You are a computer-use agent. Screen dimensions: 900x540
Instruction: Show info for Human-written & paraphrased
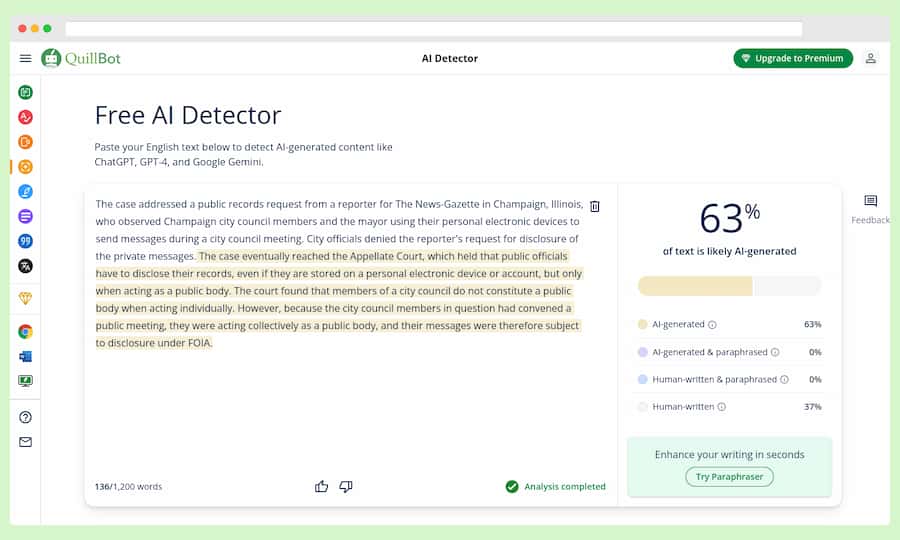point(785,379)
